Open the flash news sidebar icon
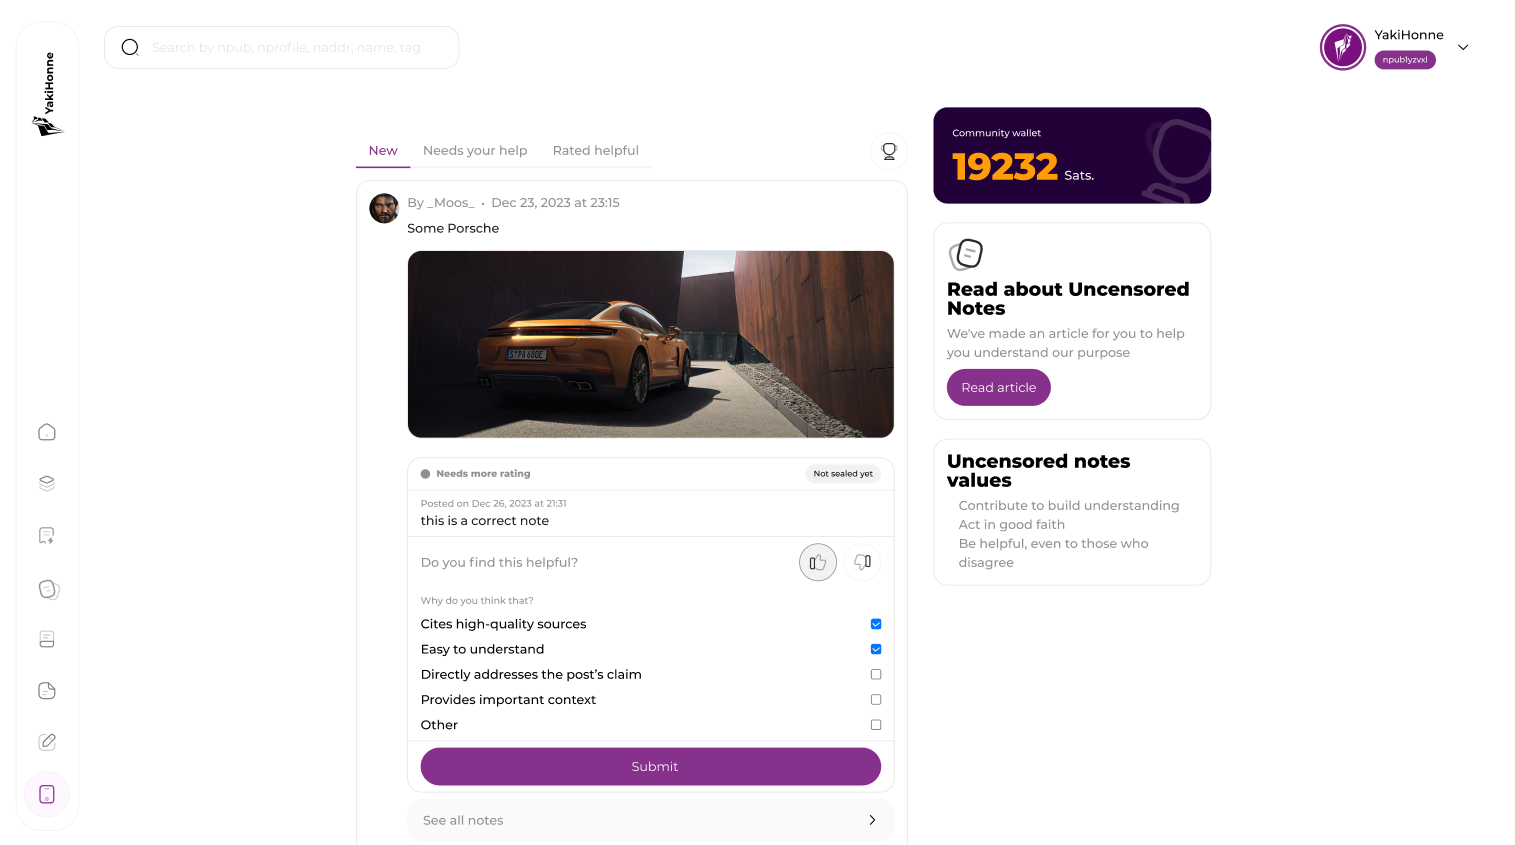 [47, 536]
